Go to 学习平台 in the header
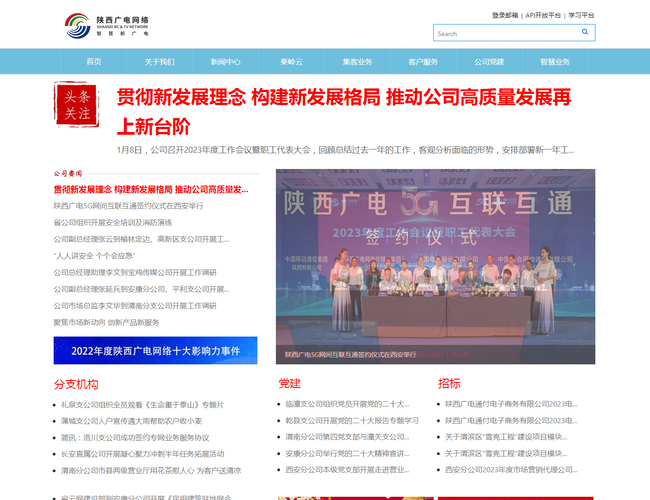This screenshot has width=650, height=500. click(x=581, y=15)
